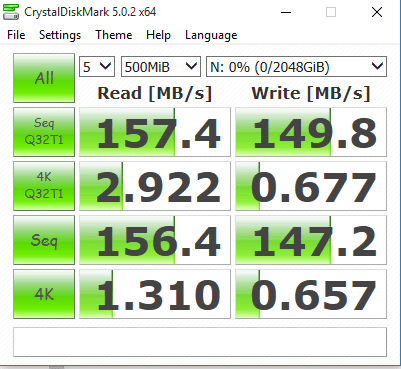Open the Theme menu
This screenshot has height=369, width=401.
(114, 35)
